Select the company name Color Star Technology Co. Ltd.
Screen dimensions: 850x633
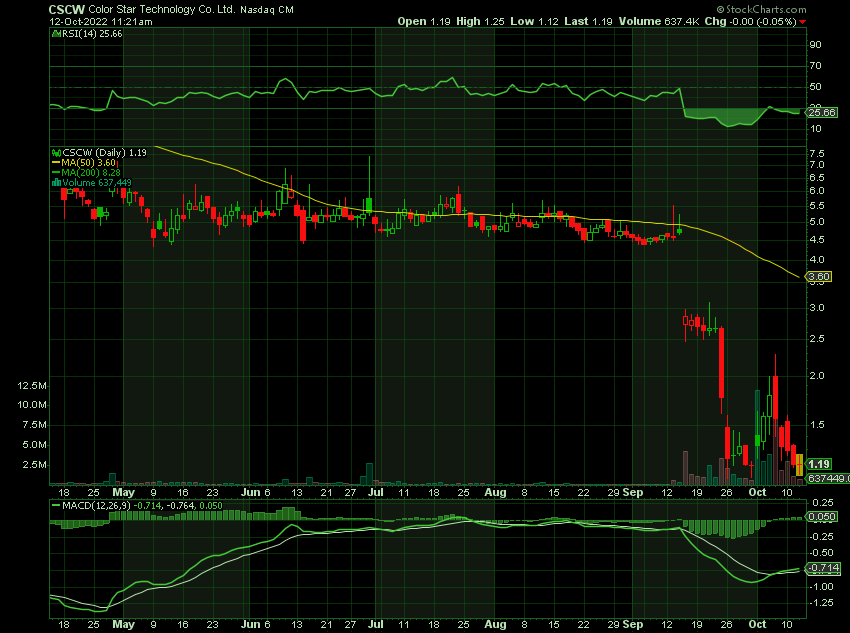coord(162,9)
